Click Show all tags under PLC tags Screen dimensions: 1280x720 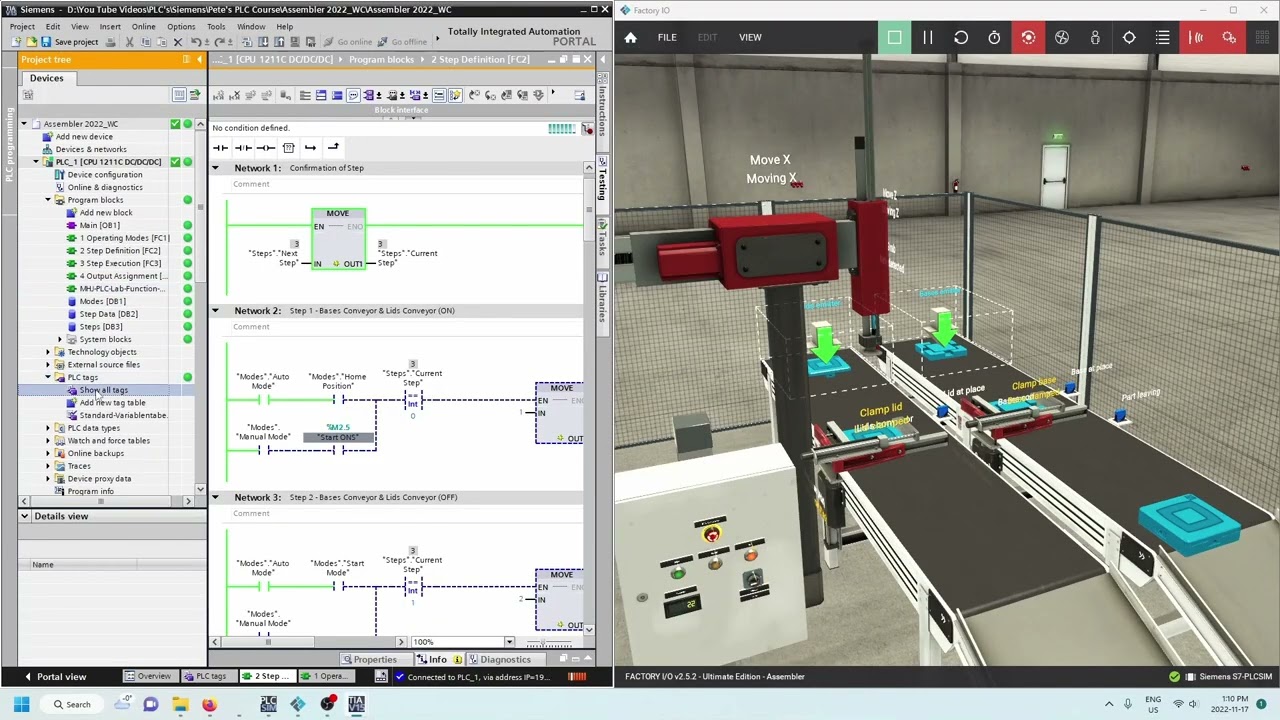(104, 390)
